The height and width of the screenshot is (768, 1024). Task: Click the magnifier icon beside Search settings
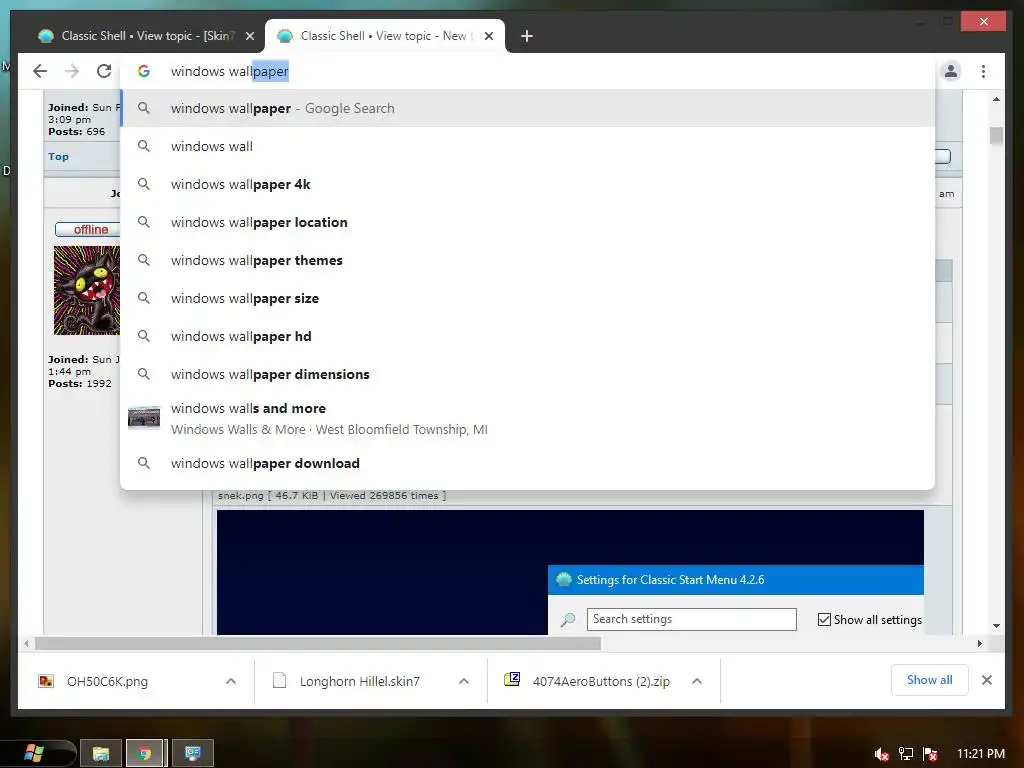(x=568, y=619)
